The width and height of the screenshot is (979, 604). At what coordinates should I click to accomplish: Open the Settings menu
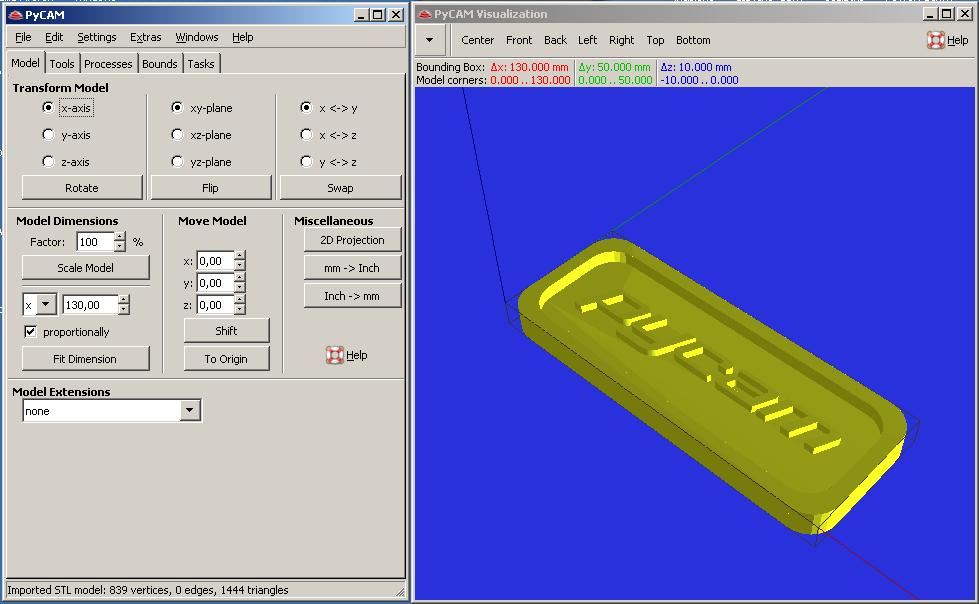coord(97,37)
